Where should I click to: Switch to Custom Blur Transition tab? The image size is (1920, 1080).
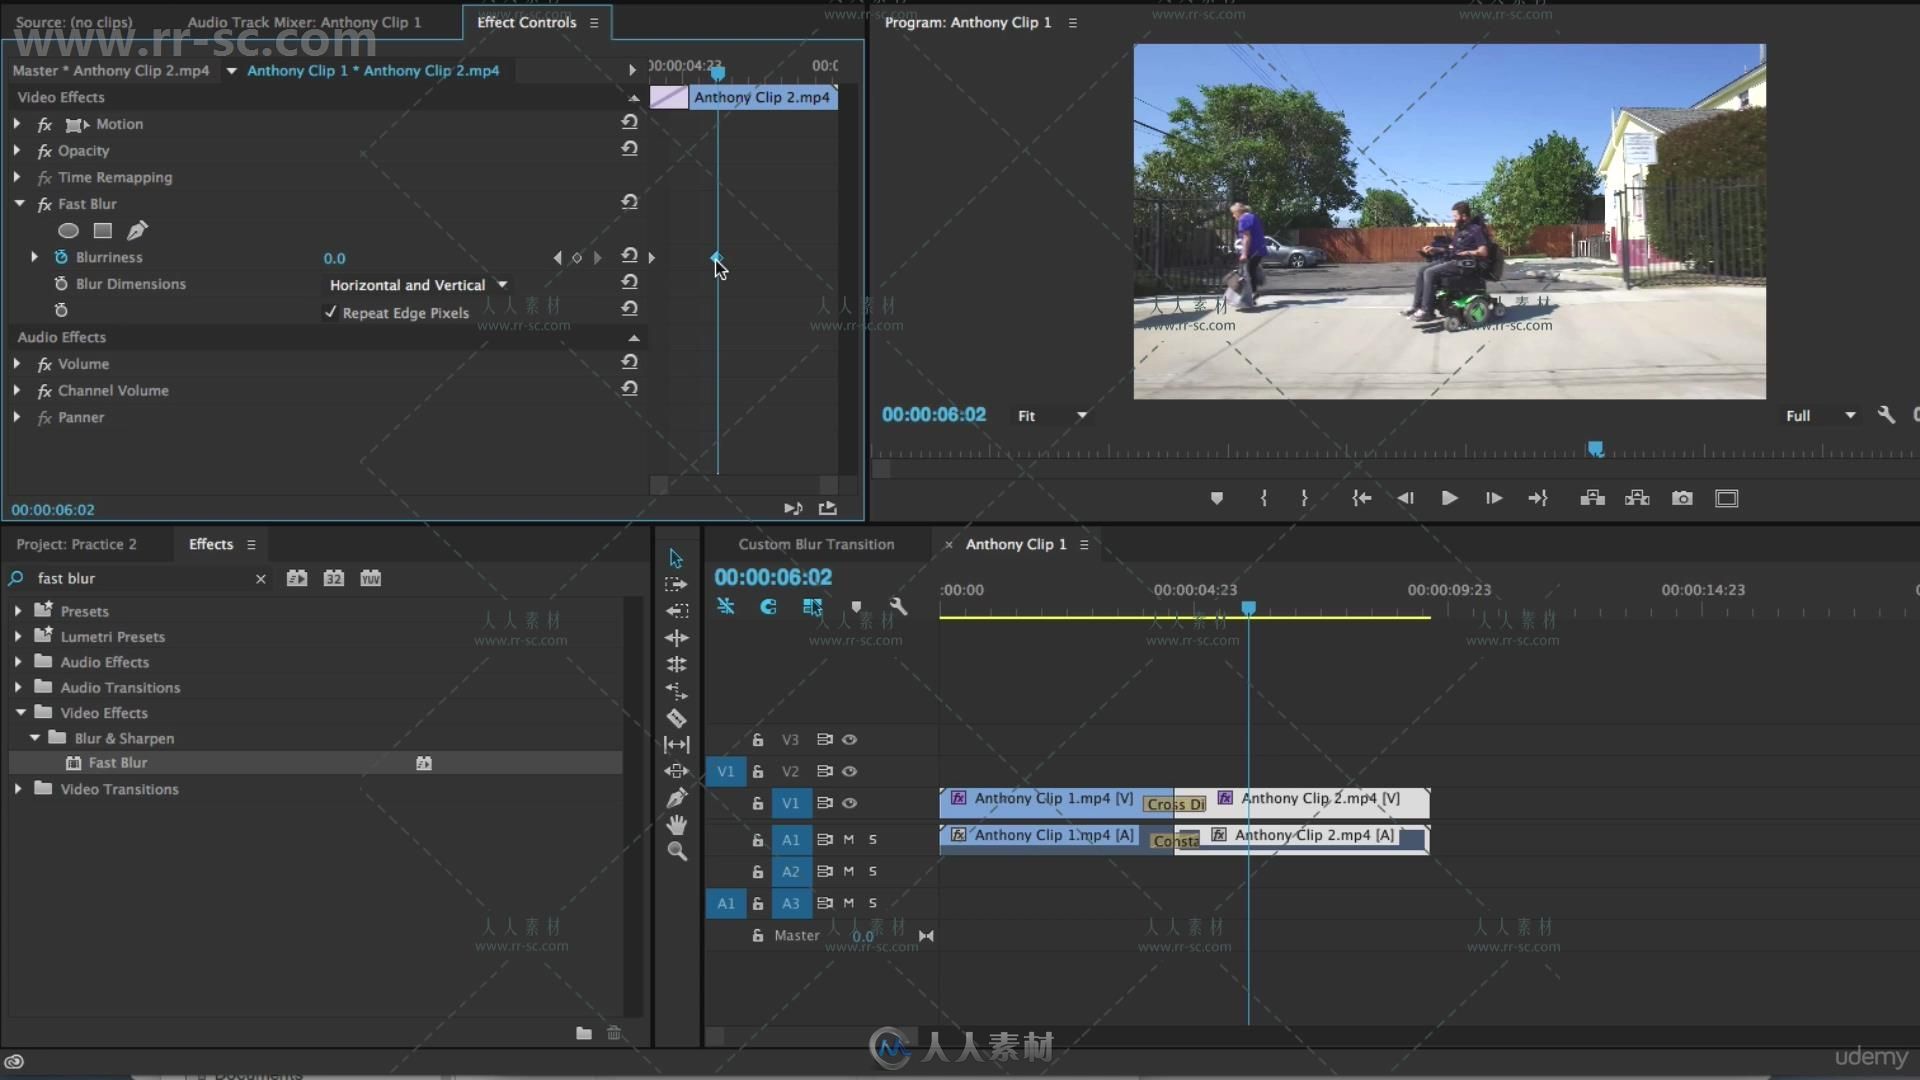[x=816, y=545]
